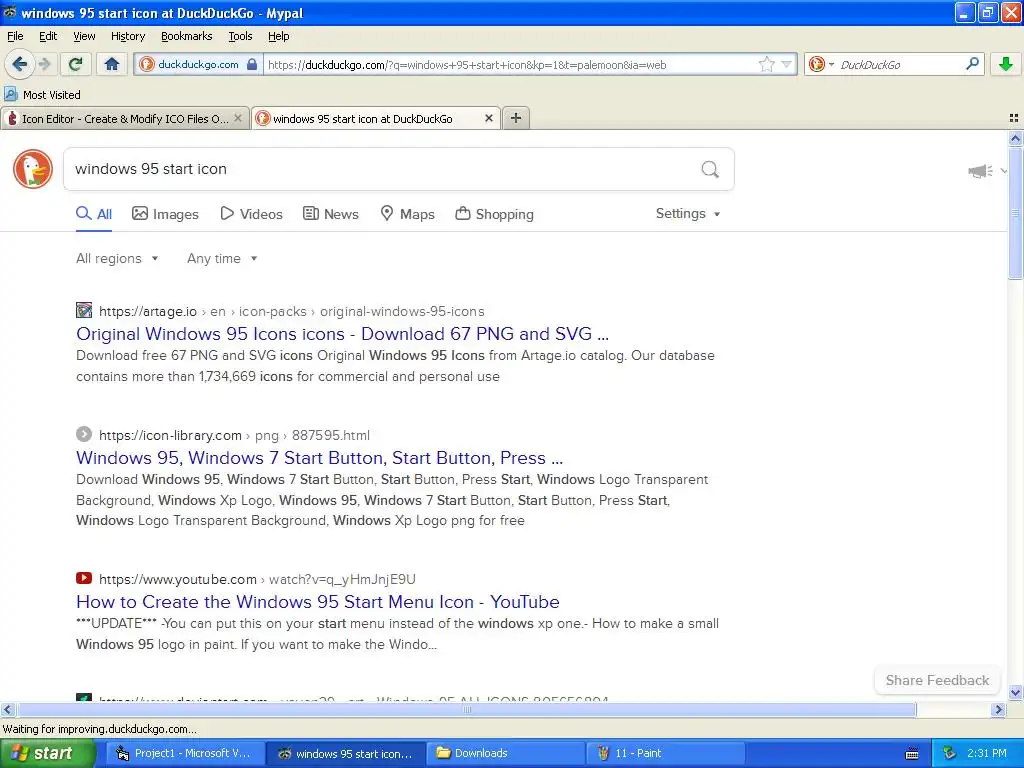Reload the page with refresh icon

76,64
